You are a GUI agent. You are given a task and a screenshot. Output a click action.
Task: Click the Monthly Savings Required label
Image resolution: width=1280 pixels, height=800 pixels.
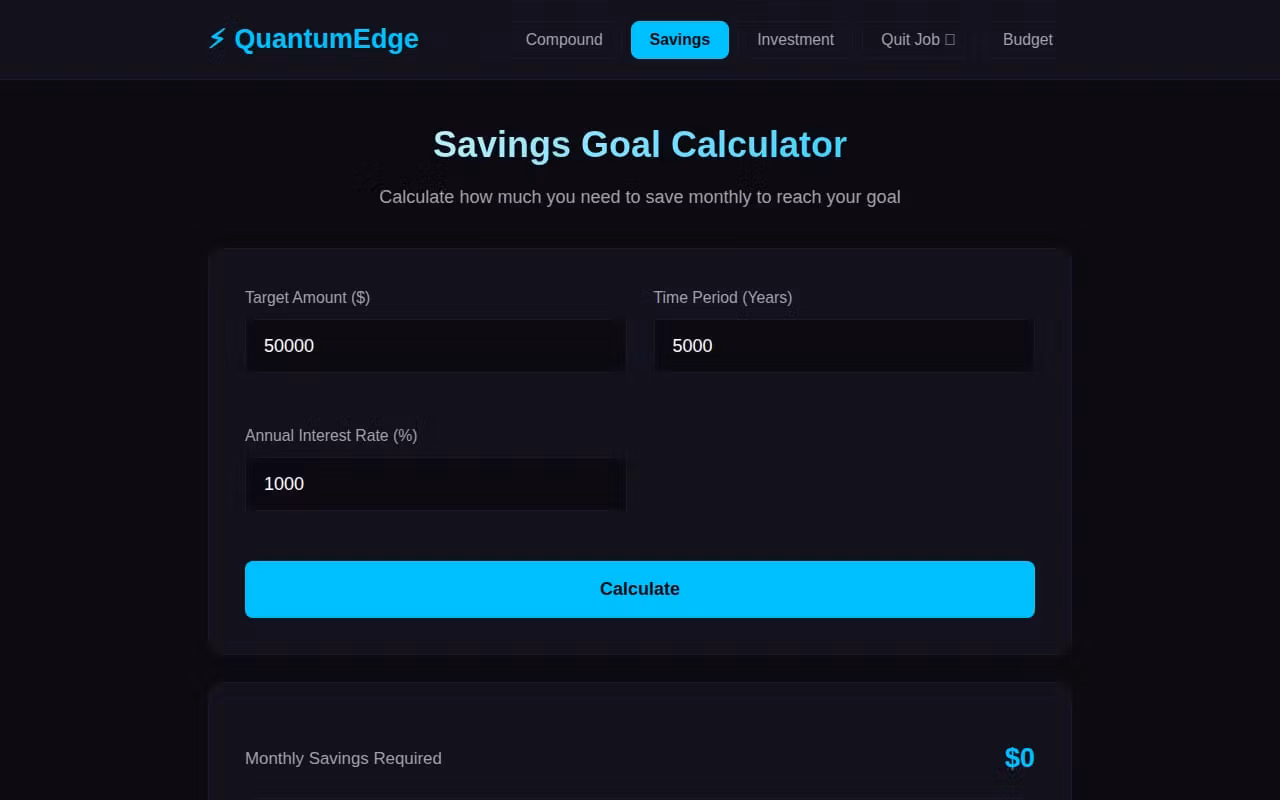[x=343, y=758]
